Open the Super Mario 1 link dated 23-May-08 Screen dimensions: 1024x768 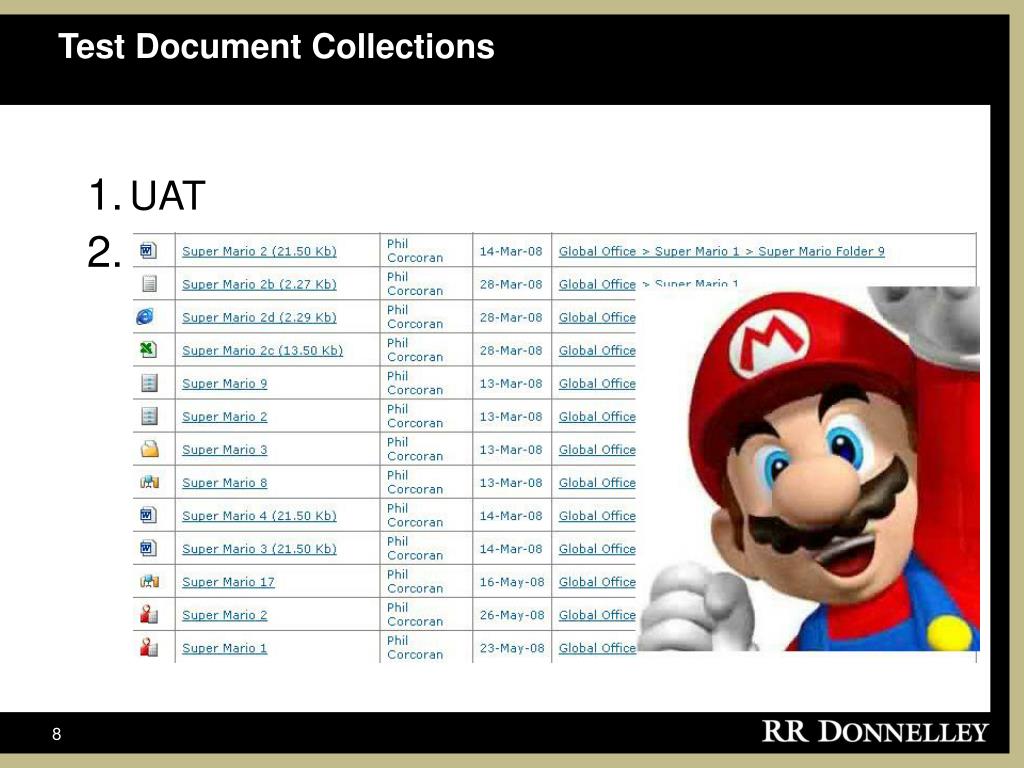click(225, 648)
